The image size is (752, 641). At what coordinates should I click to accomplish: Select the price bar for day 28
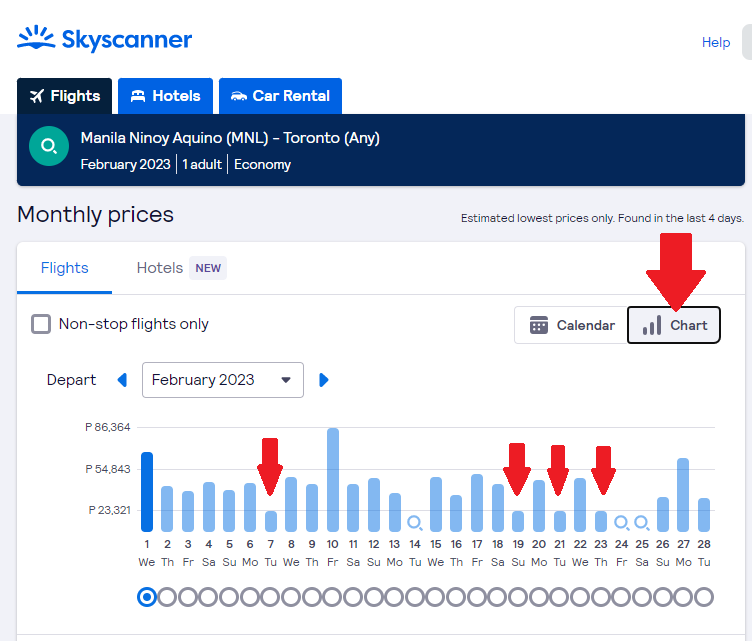pos(704,515)
